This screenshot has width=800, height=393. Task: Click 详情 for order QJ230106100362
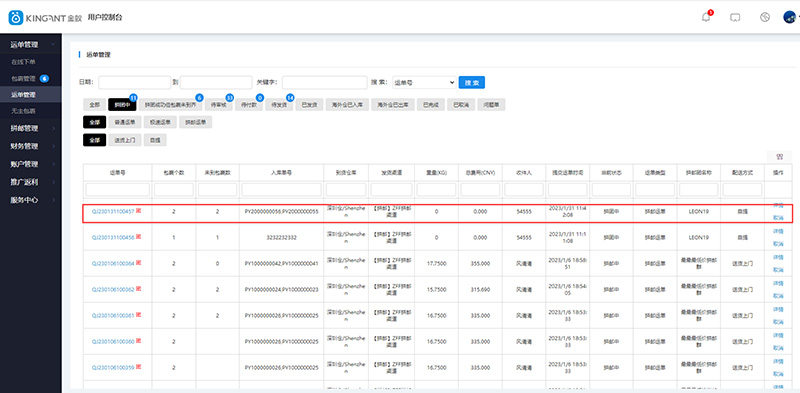[778, 283]
